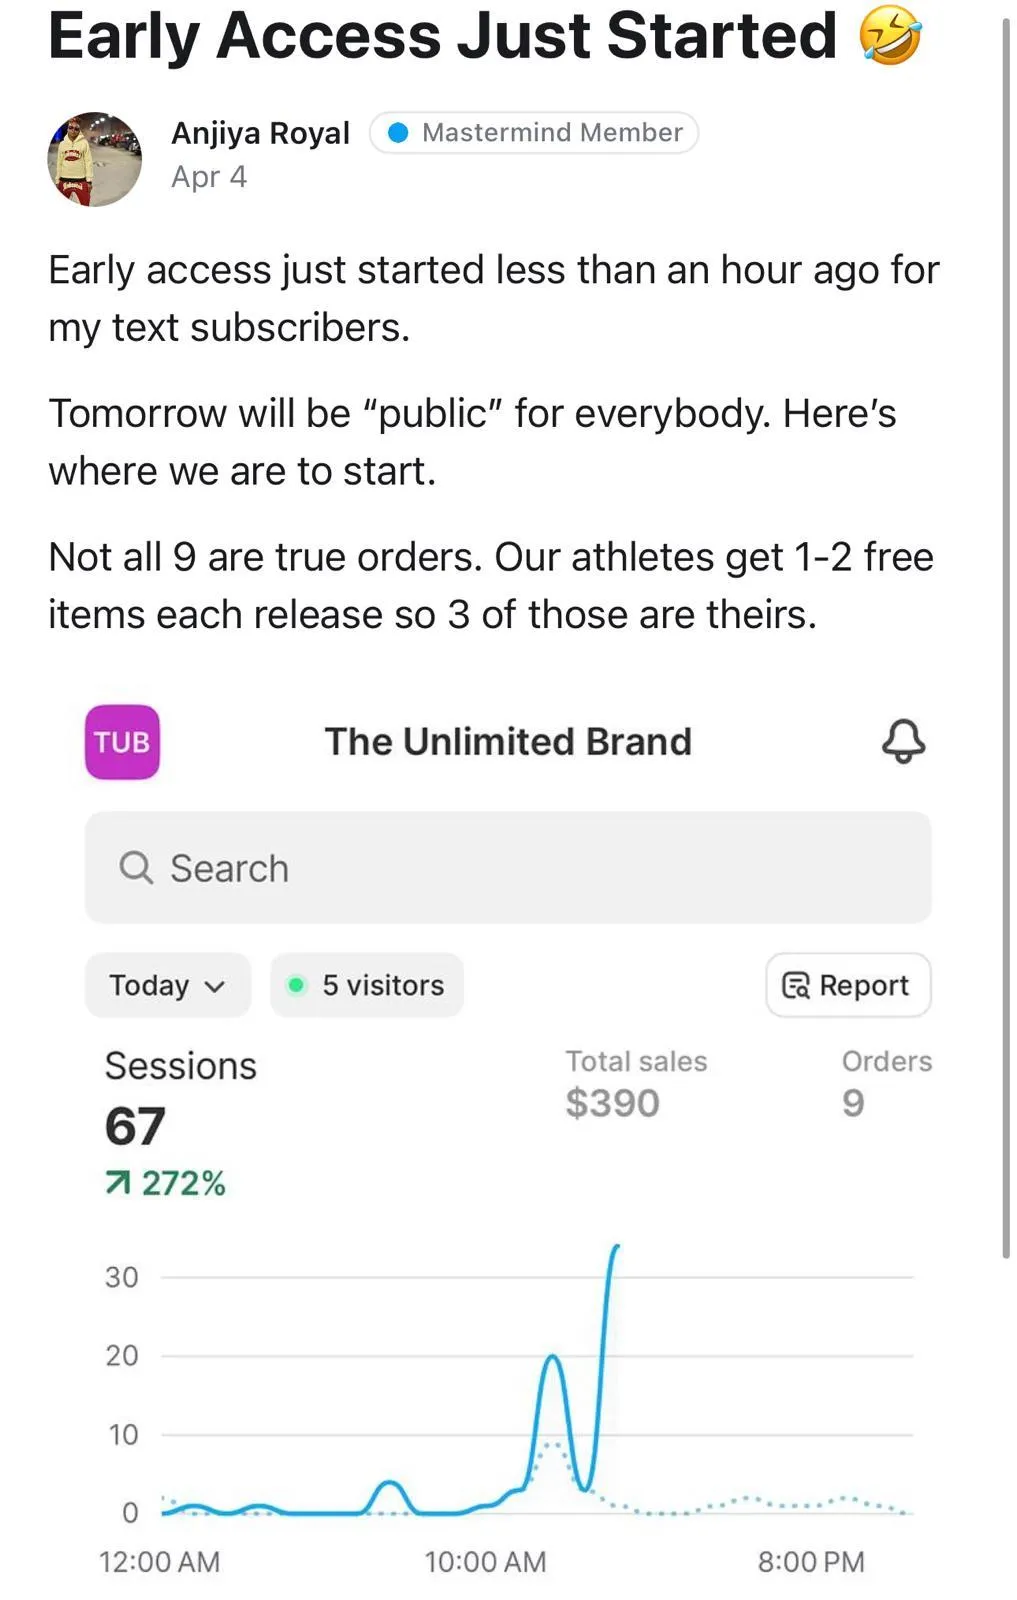
Task: Open Anjiya Royal's profile name
Action: tap(260, 132)
